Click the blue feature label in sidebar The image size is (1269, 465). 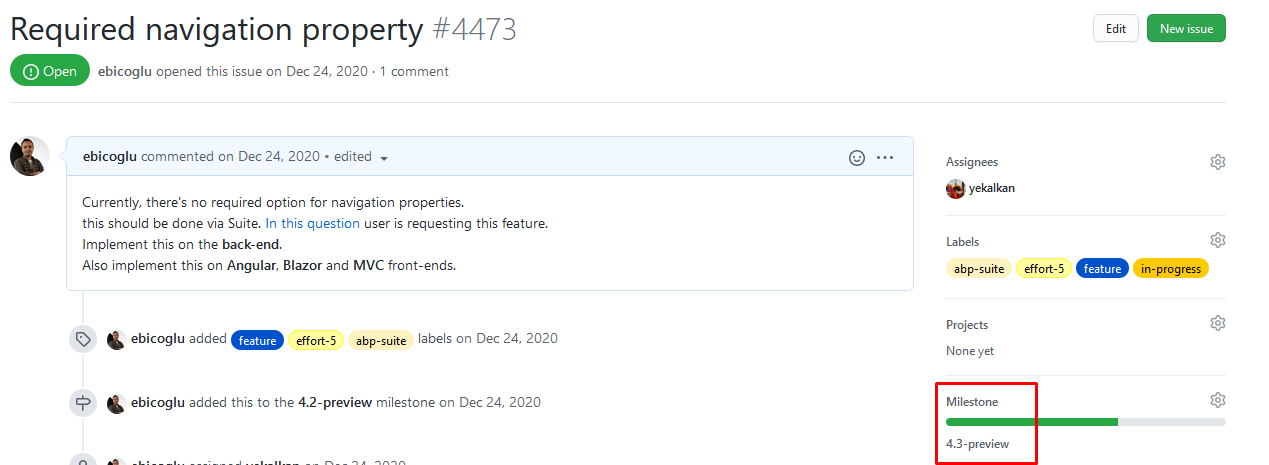pos(1102,269)
